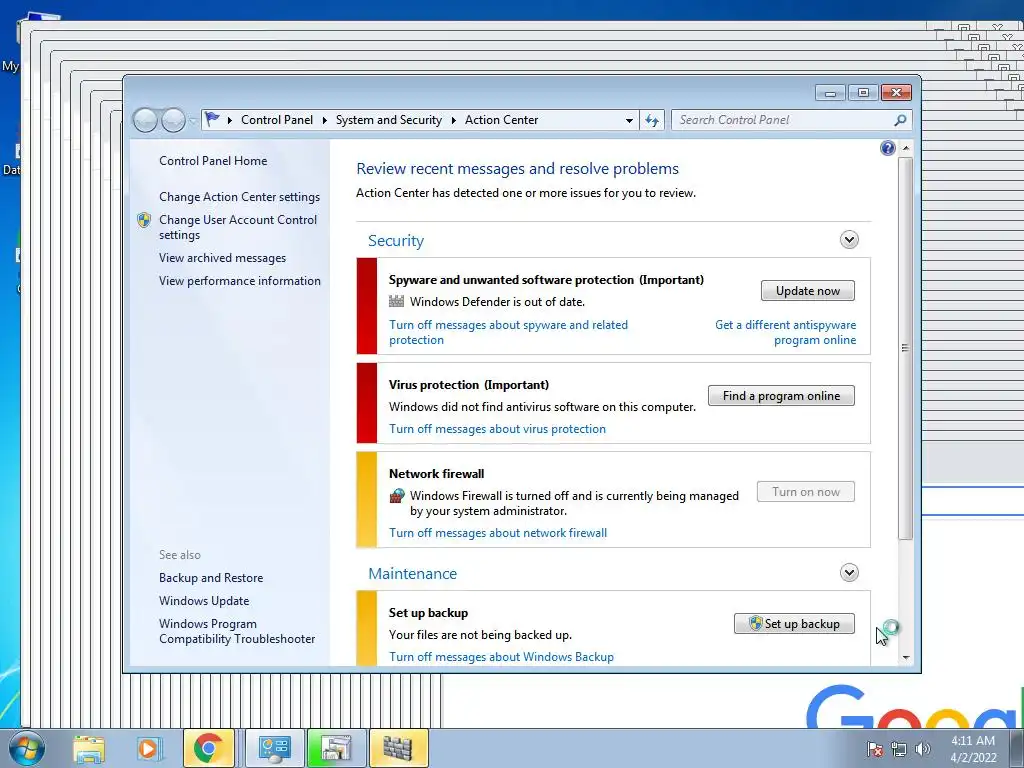Open the volume speaker tray icon
The image size is (1024, 768).
tap(923, 749)
